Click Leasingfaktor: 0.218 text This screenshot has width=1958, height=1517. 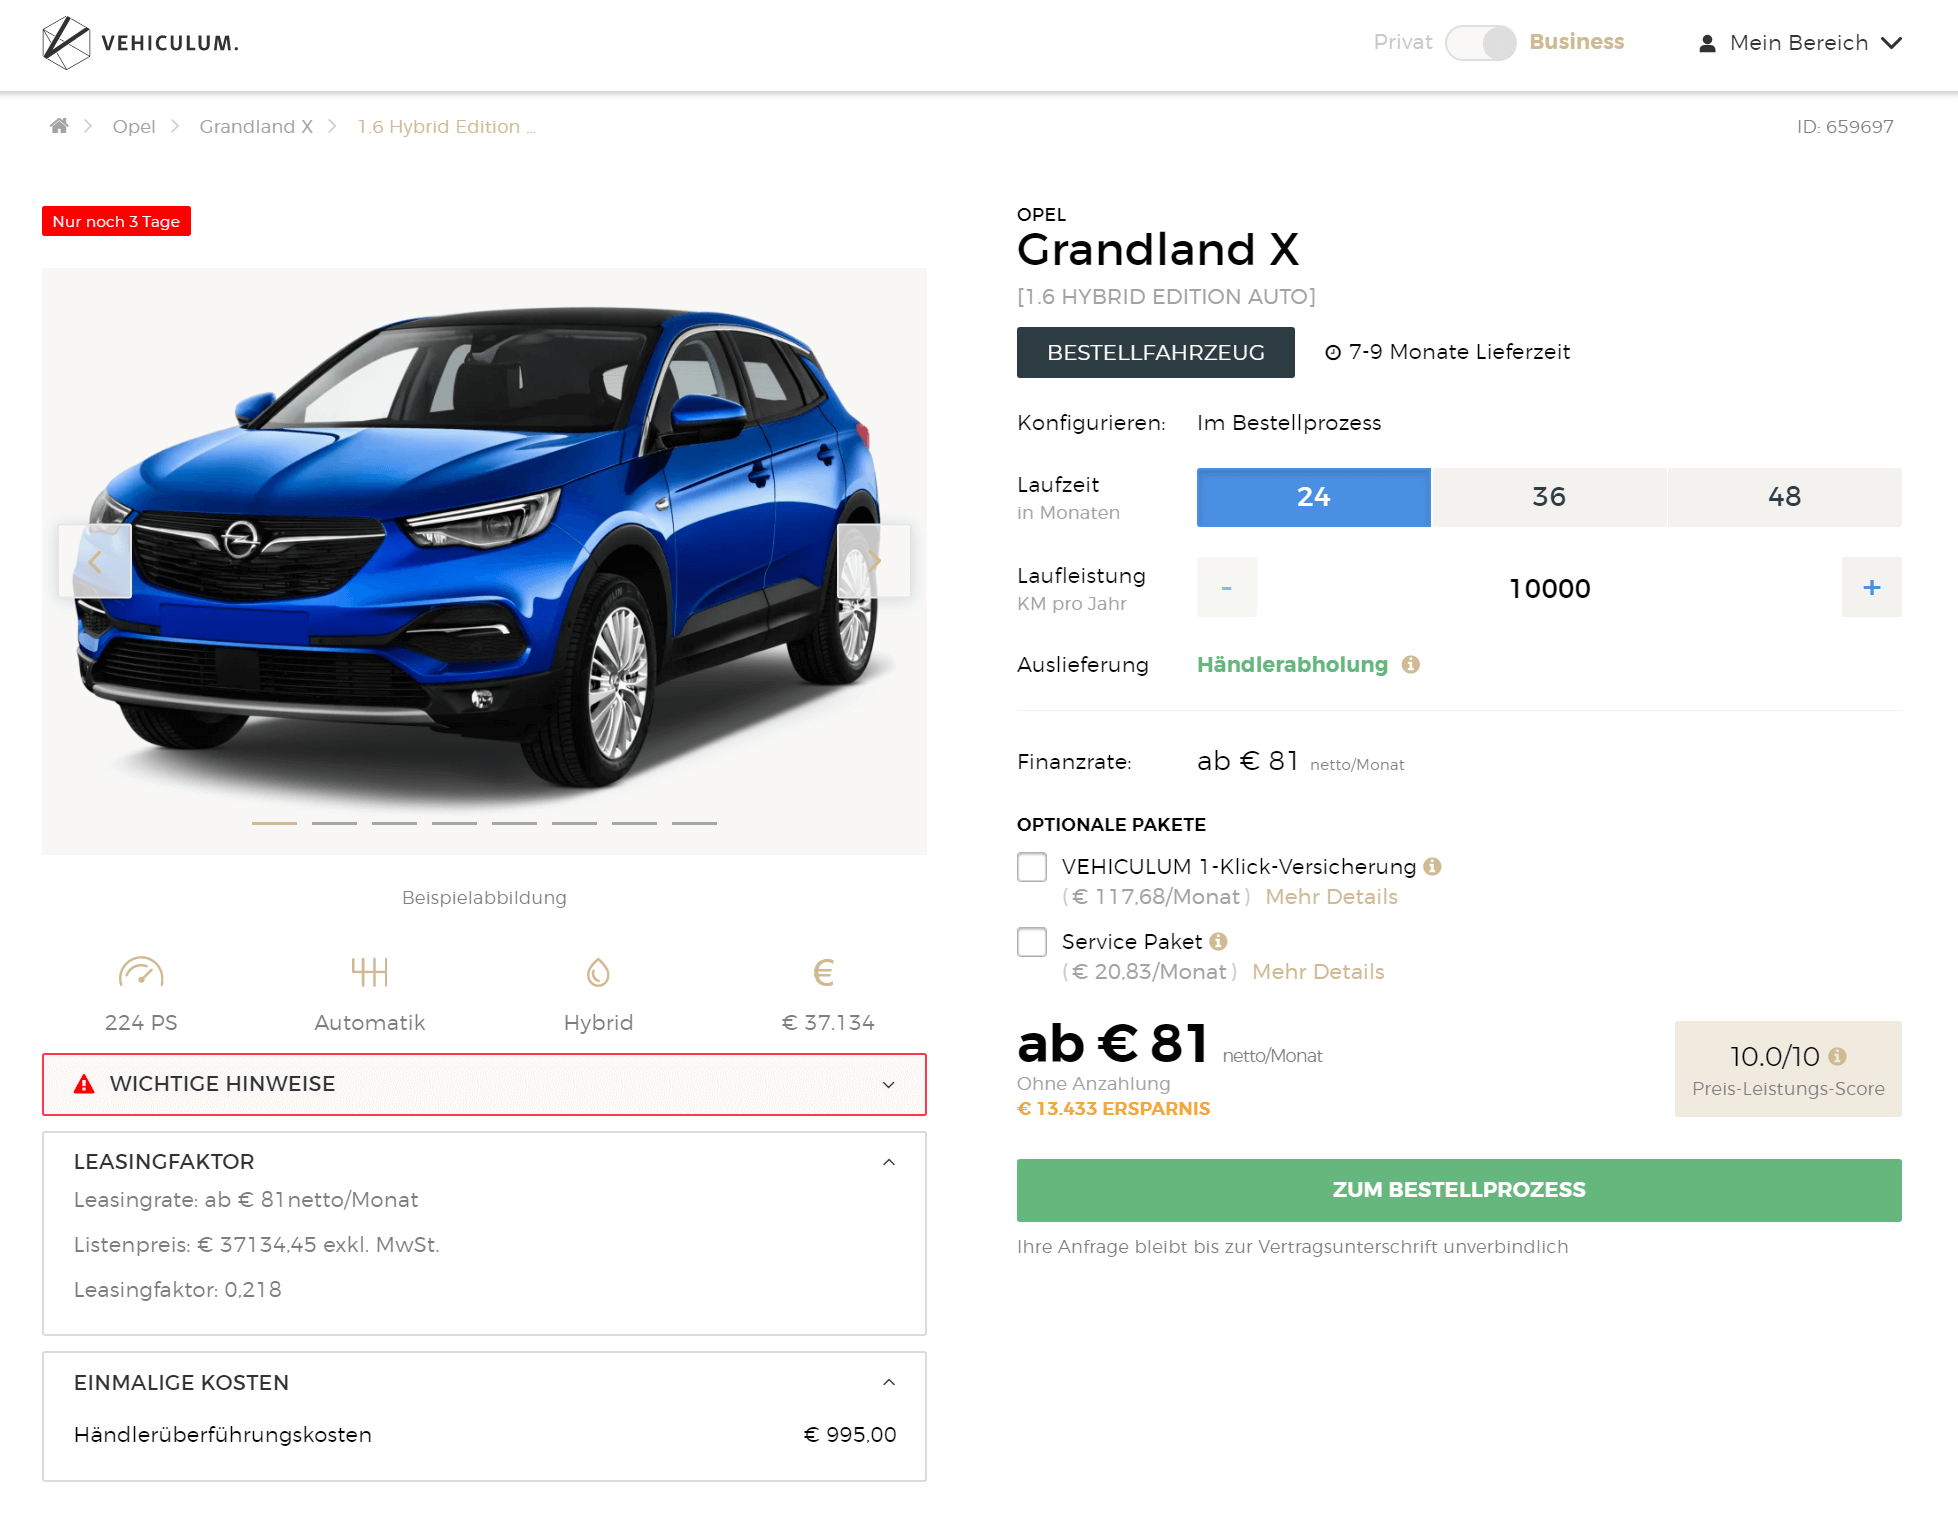[177, 1290]
